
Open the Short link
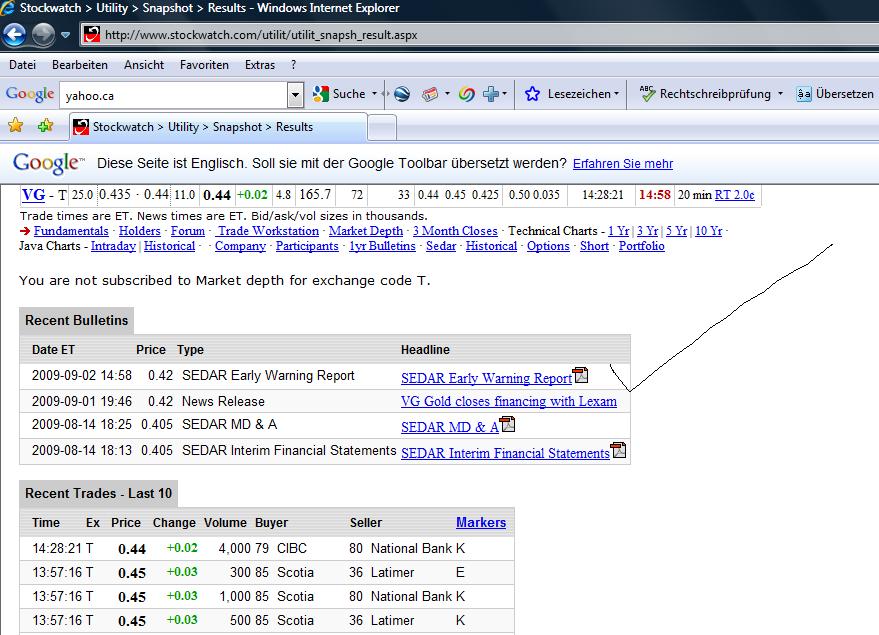(594, 246)
